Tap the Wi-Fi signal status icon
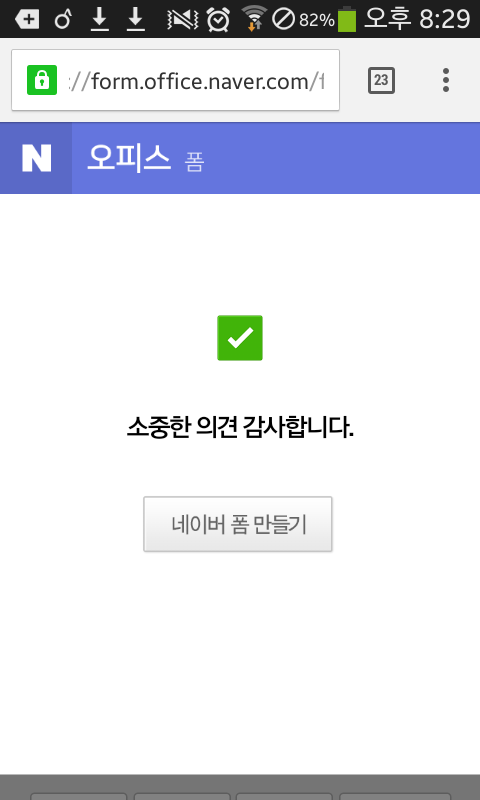Screen dimensions: 480x800 (x=254, y=18)
